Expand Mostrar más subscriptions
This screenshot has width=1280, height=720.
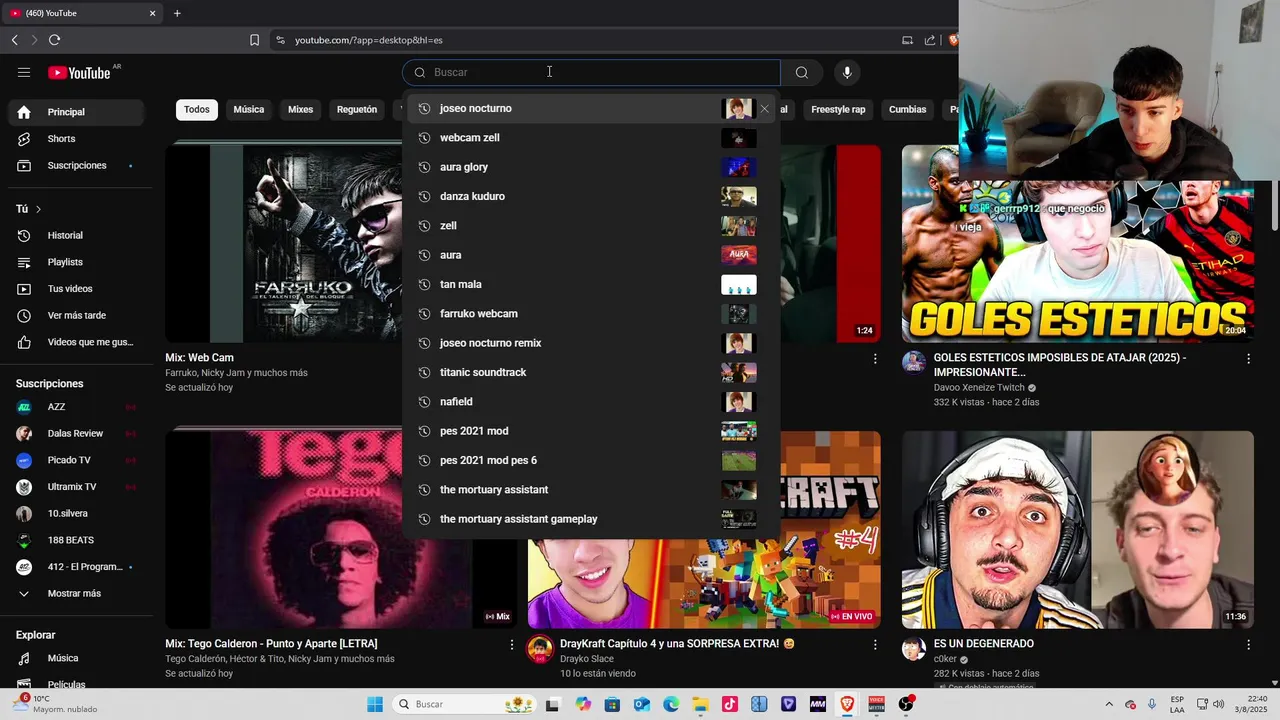tap(76, 594)
